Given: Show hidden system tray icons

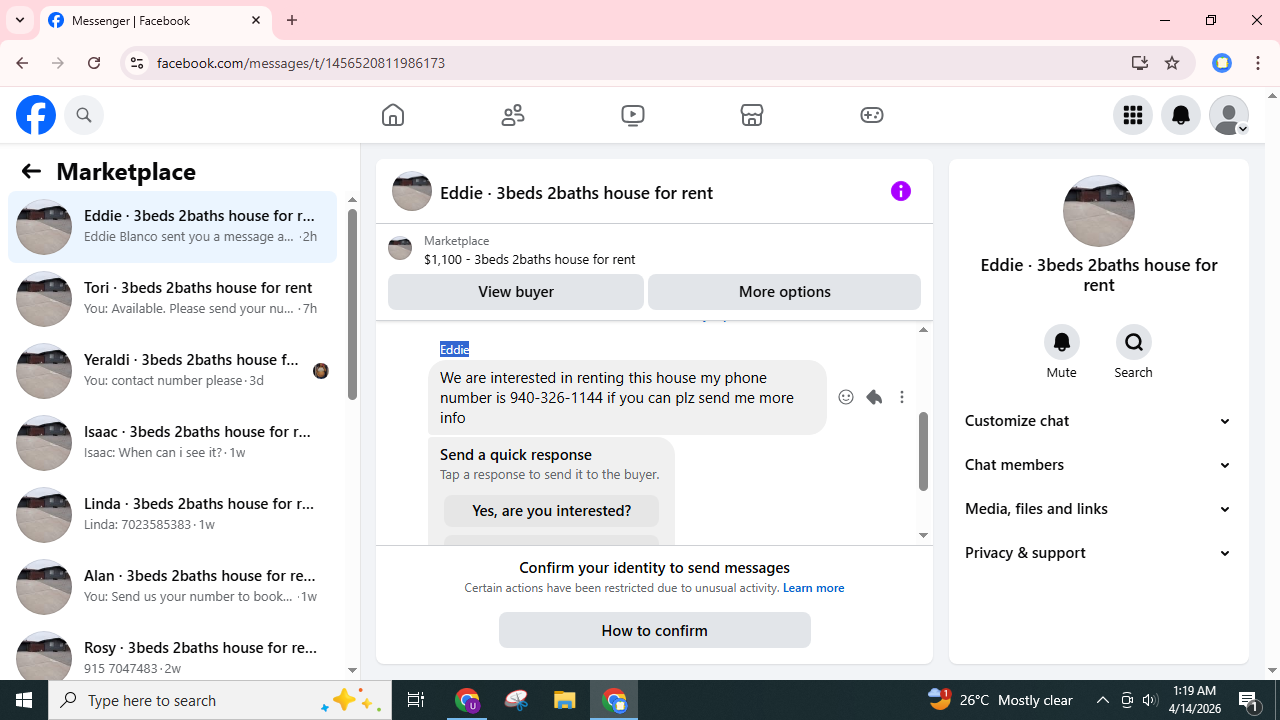Looking at the screenshot, I should 1102,700.
